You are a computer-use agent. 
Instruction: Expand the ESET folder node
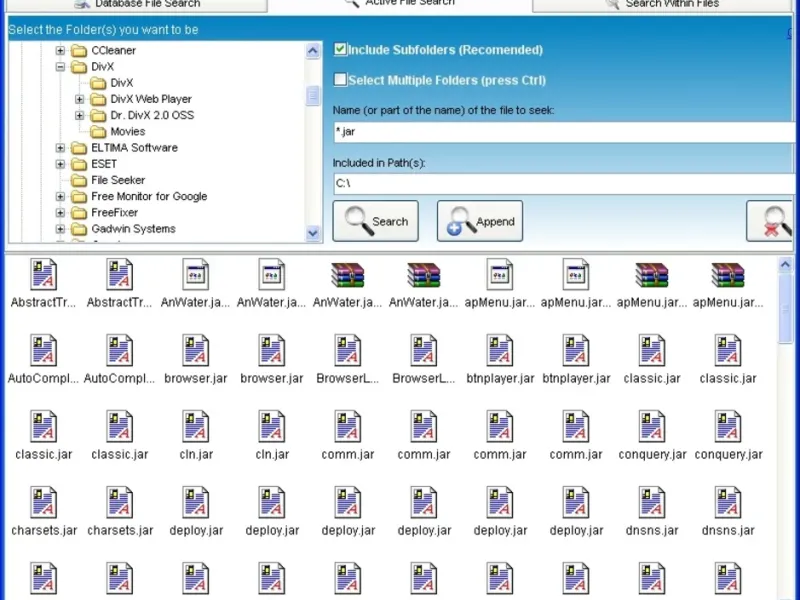click(x=60, y=164)
